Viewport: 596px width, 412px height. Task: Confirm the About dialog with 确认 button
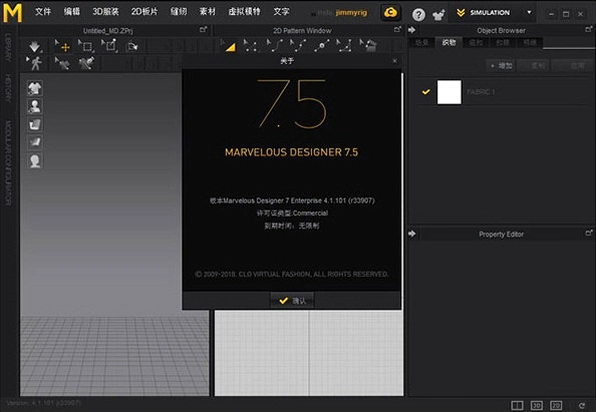pyautogui.click(x=292, y=301)
